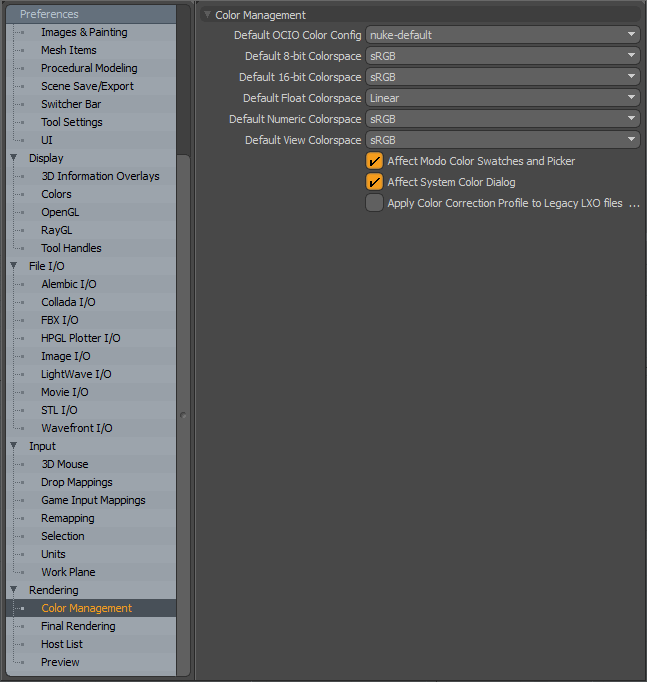
Task: Open Game Input Mappings settings
Action: (93, 500)
